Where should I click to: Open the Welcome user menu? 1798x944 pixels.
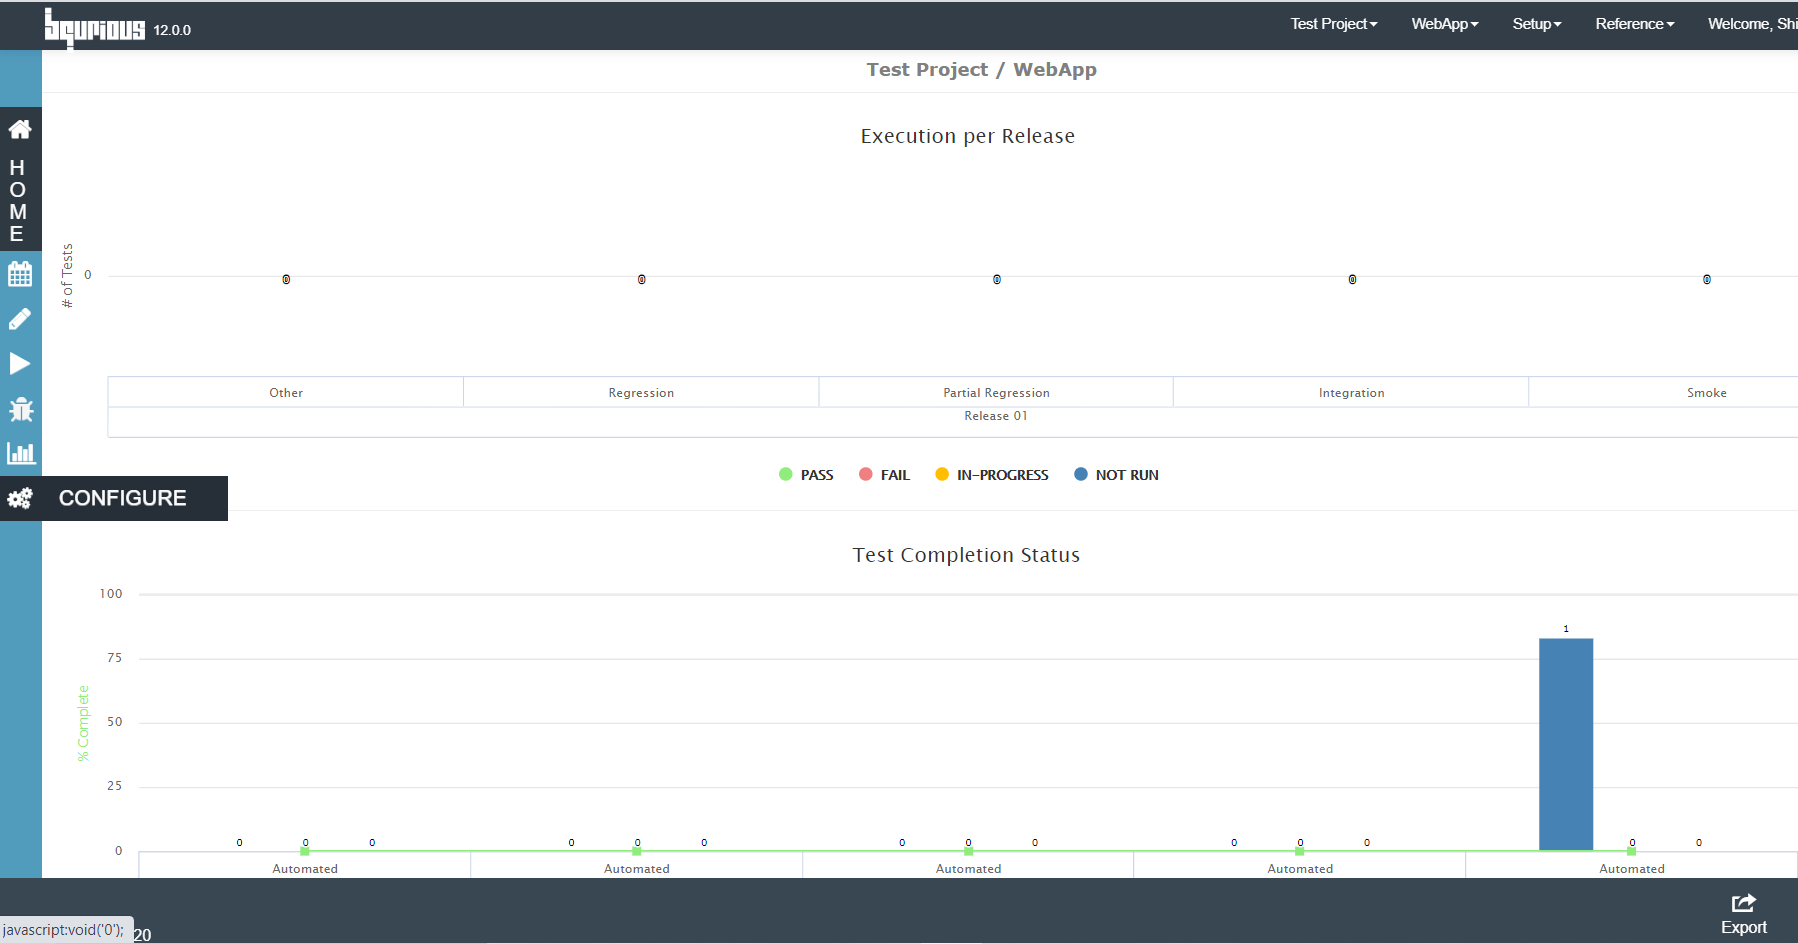pos(1752,24)
